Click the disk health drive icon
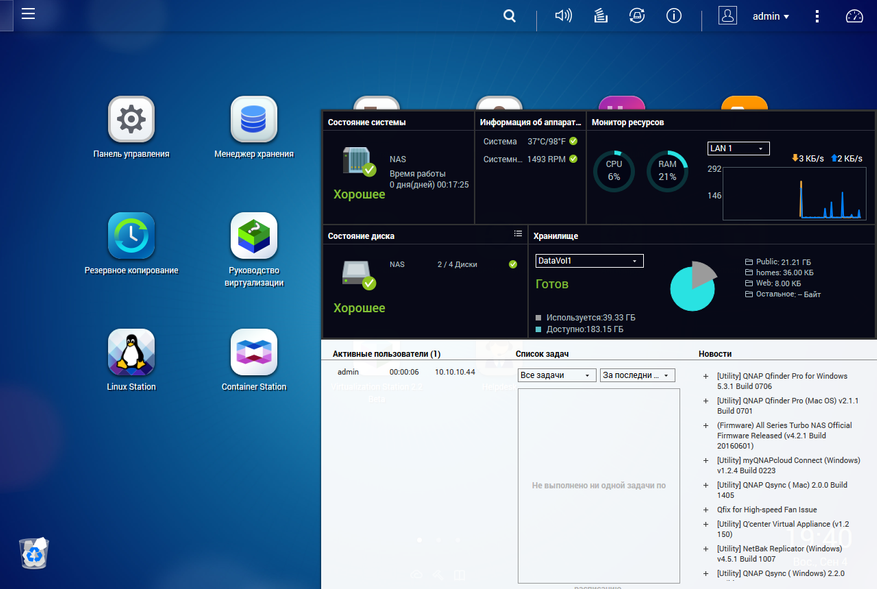 point(359,275)
